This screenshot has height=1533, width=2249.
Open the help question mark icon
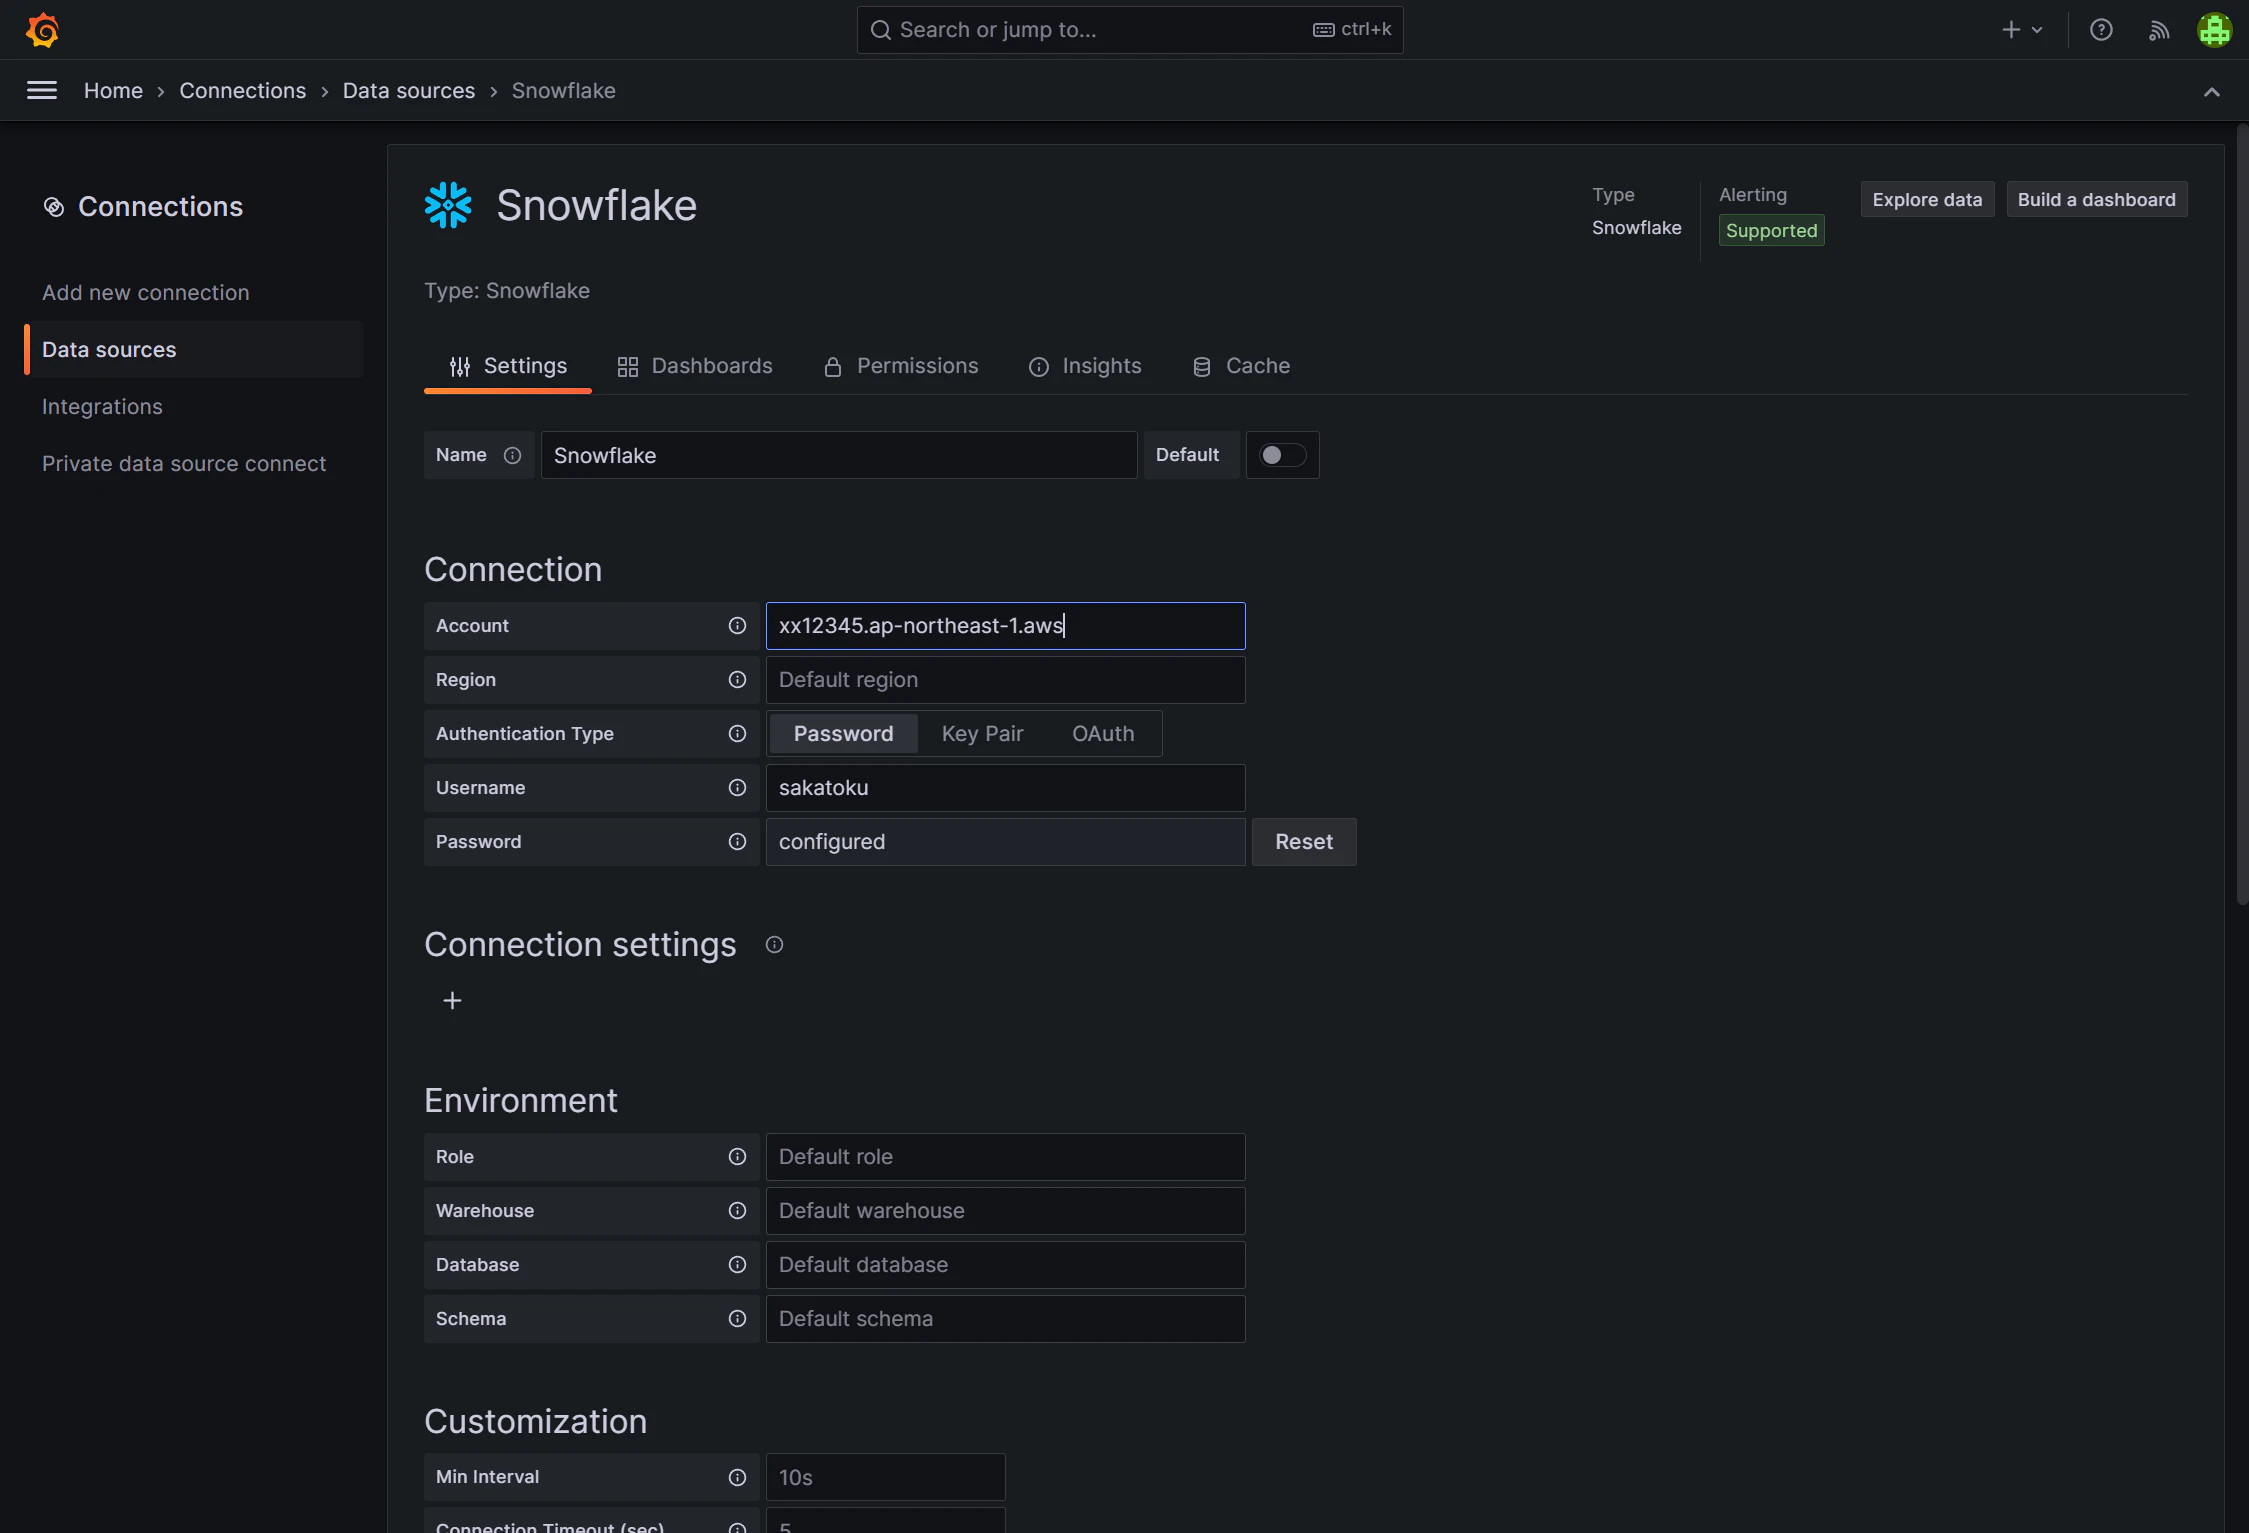2102,30
